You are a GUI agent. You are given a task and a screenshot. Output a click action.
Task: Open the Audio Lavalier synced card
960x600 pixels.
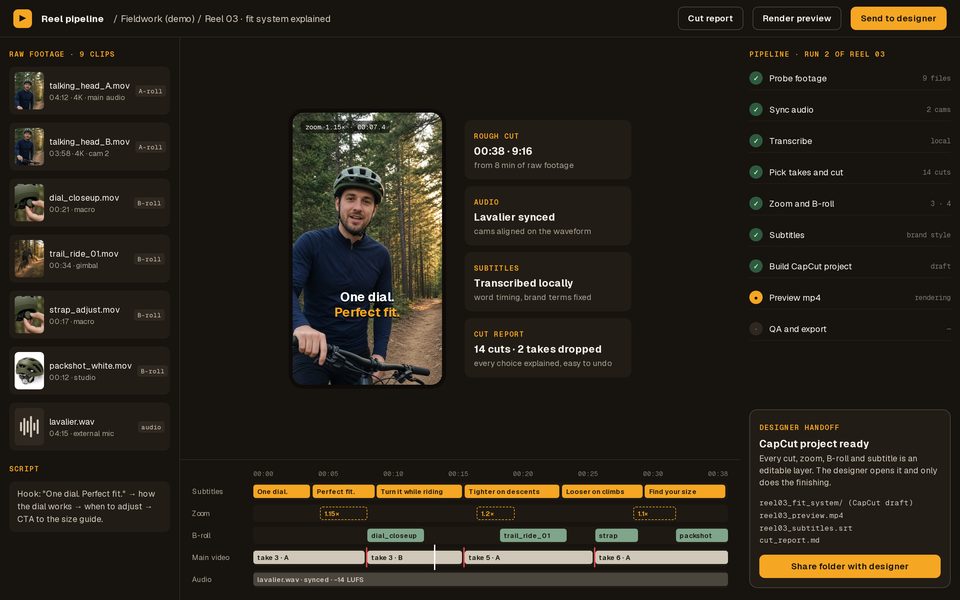(548, 216)
